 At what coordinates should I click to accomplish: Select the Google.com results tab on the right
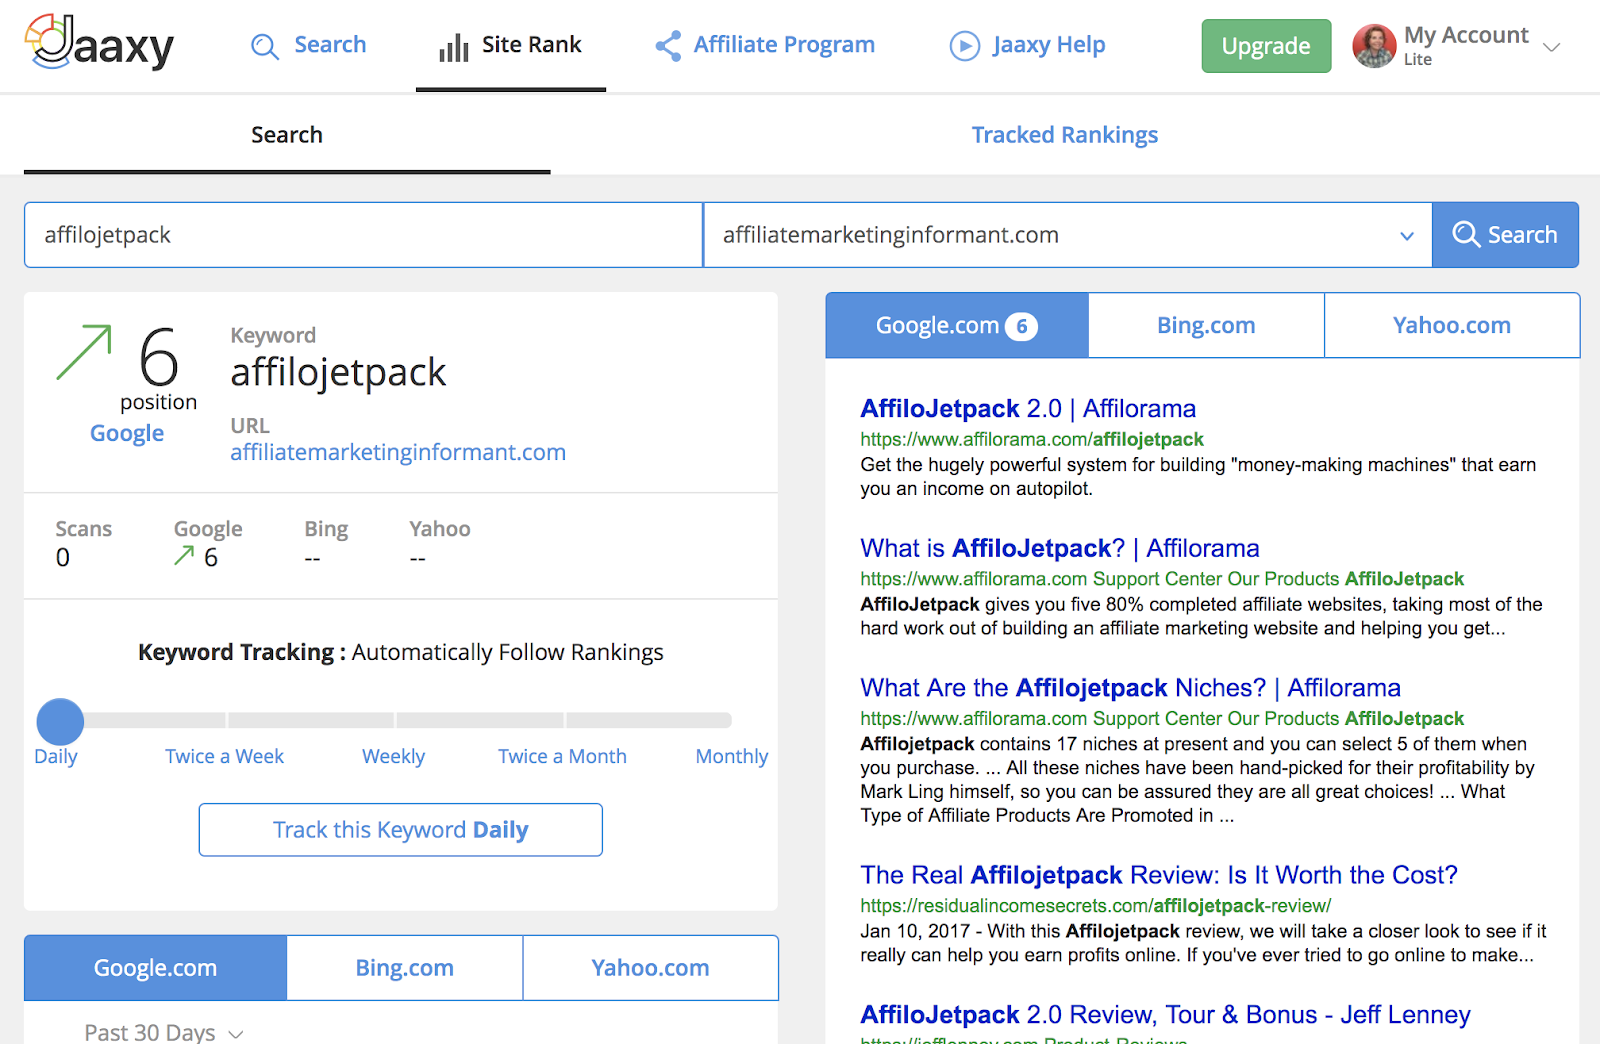(957, 325)
